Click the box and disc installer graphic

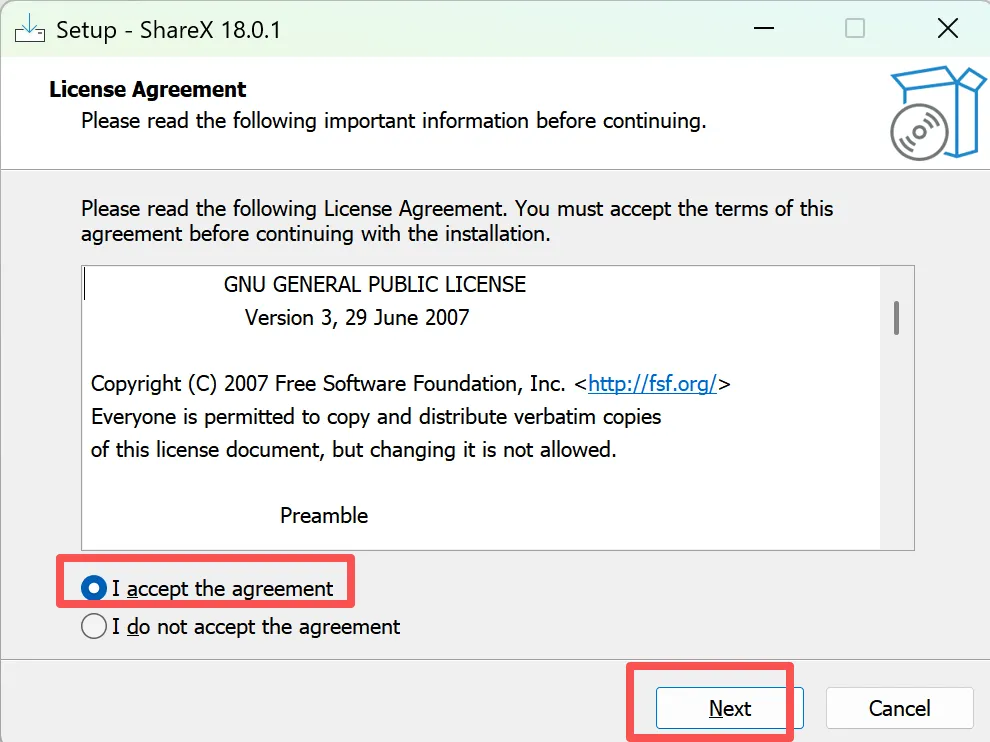938,113
